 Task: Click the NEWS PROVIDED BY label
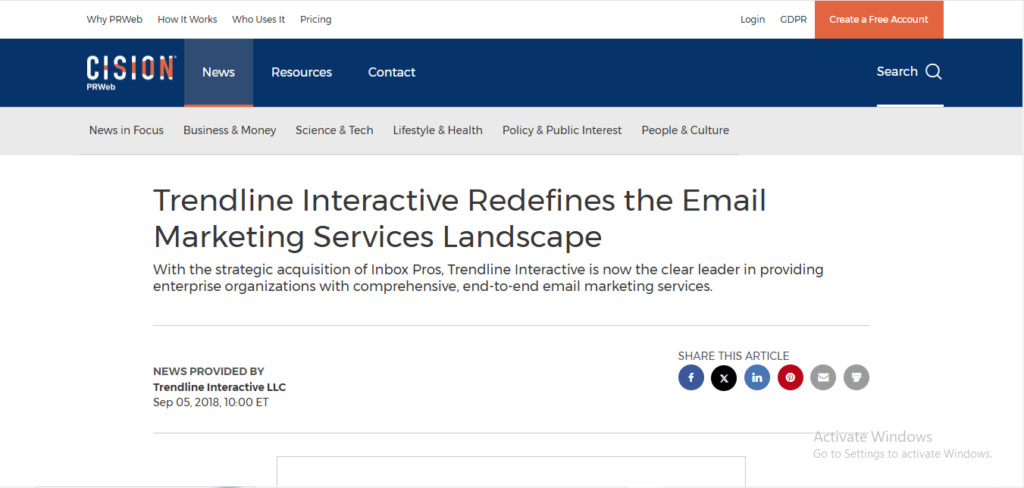tap(209, 371)
